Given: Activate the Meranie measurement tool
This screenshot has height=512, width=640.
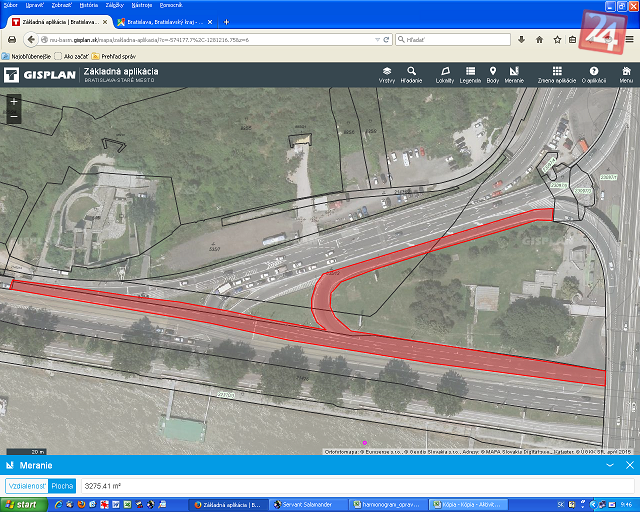Looking at the screenshot, I should pos(514,74).
